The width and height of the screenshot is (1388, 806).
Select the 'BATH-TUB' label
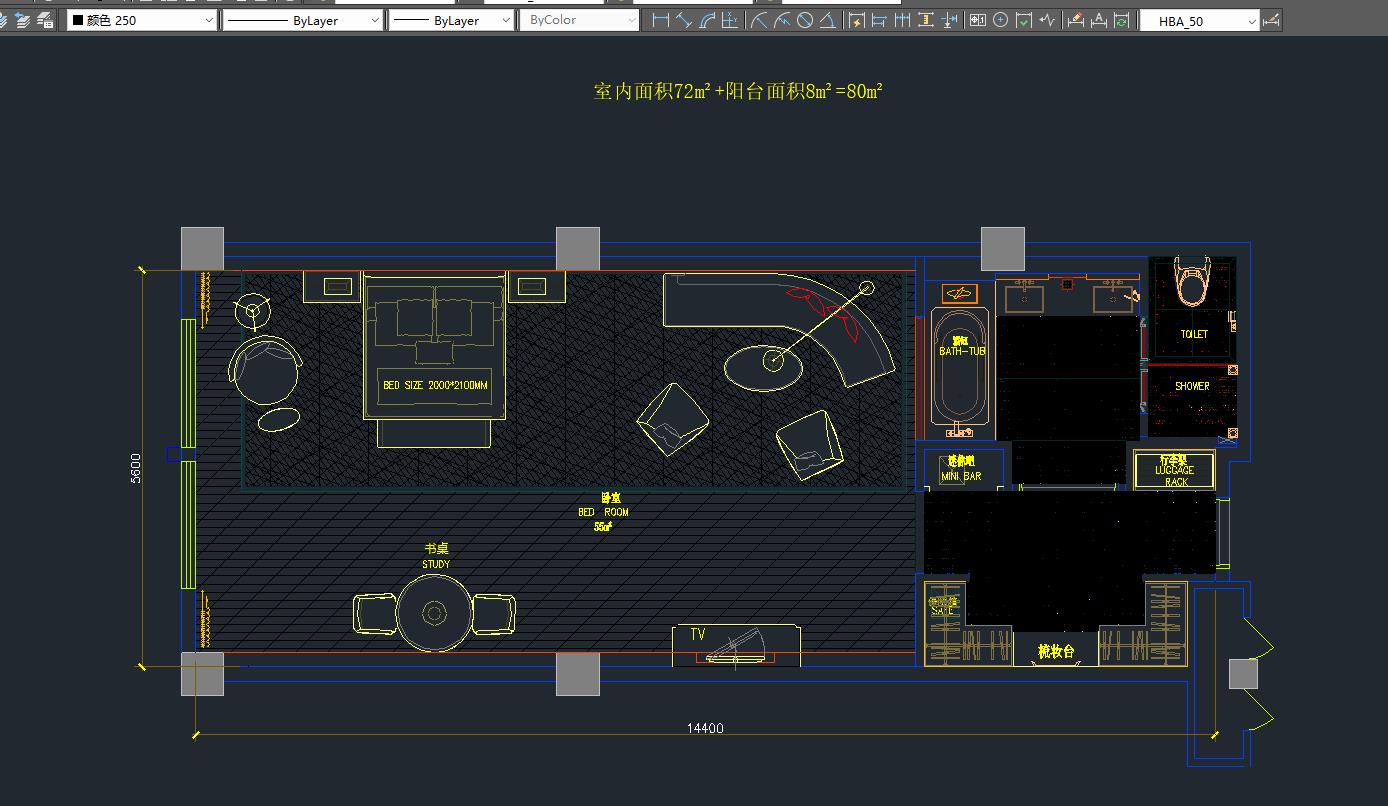tap(962, 351)
